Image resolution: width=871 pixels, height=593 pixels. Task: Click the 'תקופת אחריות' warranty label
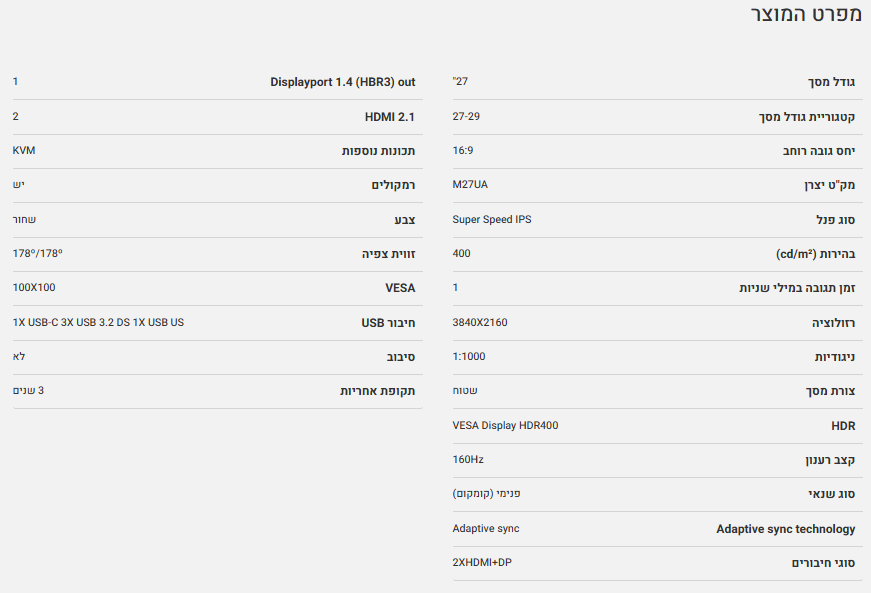click(x=377, y=391)
